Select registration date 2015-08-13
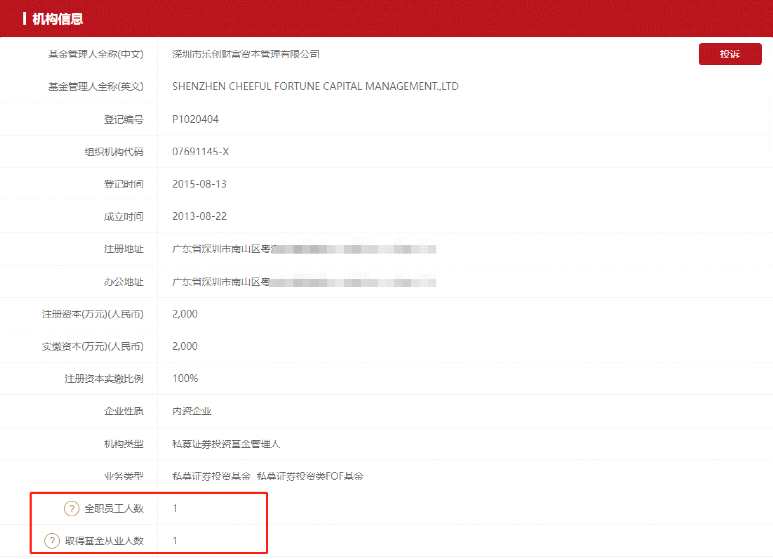 199,184
